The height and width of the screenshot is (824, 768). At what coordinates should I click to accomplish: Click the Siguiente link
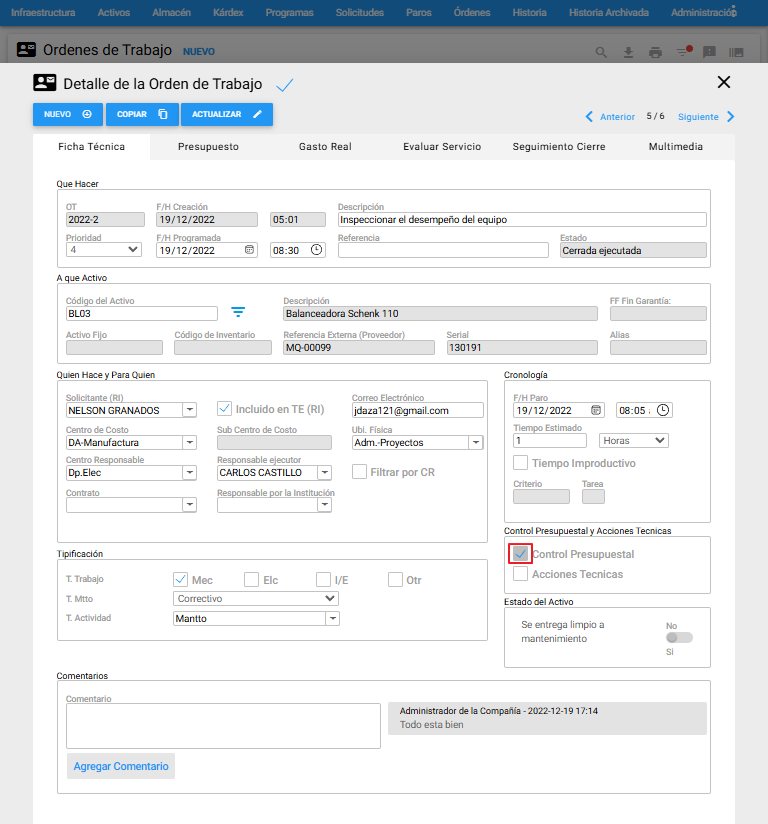pos(698,117)
